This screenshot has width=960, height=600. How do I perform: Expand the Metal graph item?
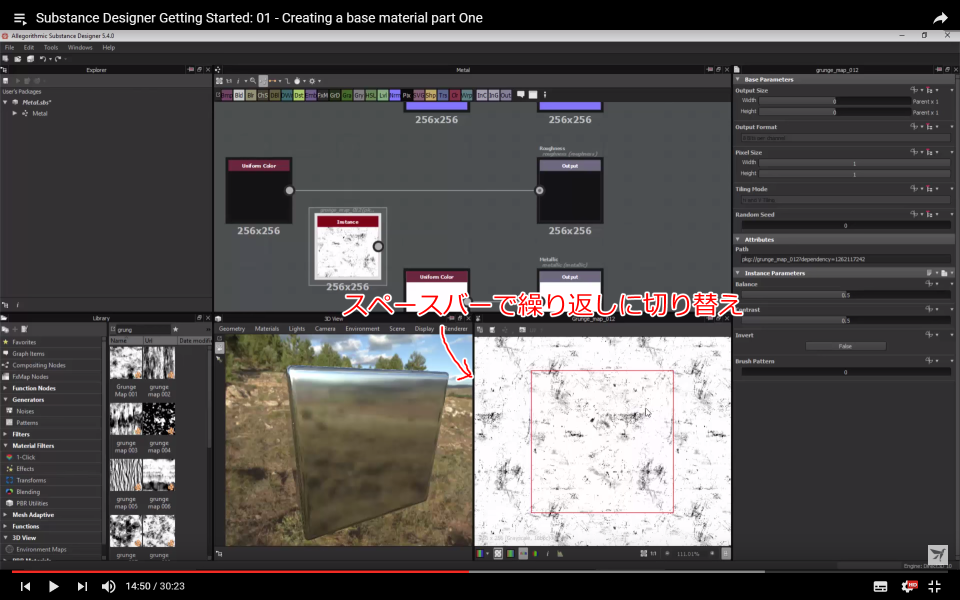15,113
